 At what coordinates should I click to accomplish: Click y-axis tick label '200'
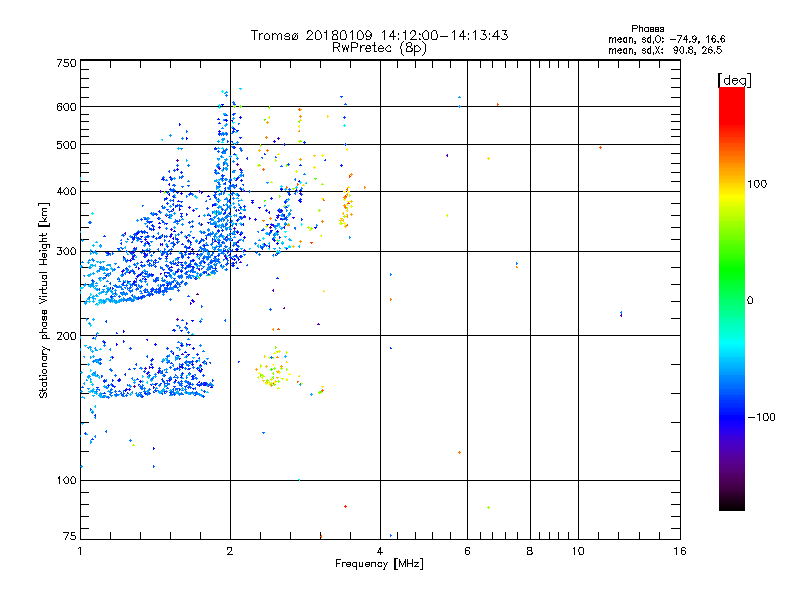coord(66,336)
